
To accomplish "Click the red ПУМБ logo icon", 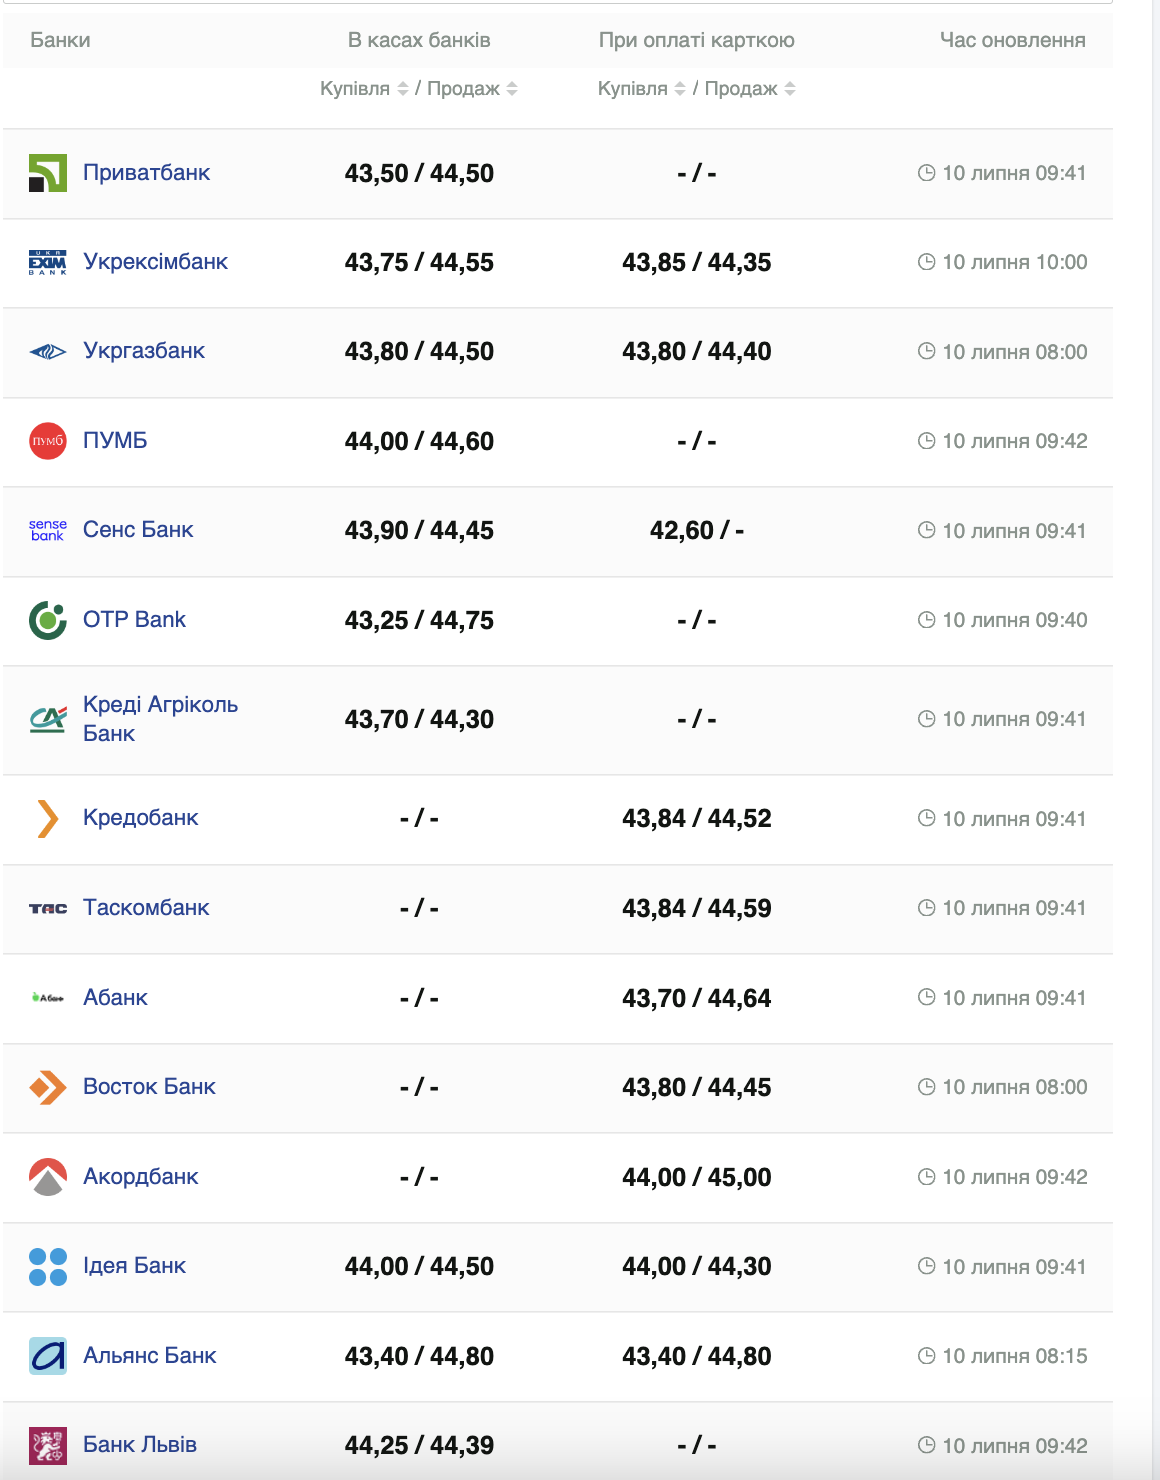I will pos(47,441).
